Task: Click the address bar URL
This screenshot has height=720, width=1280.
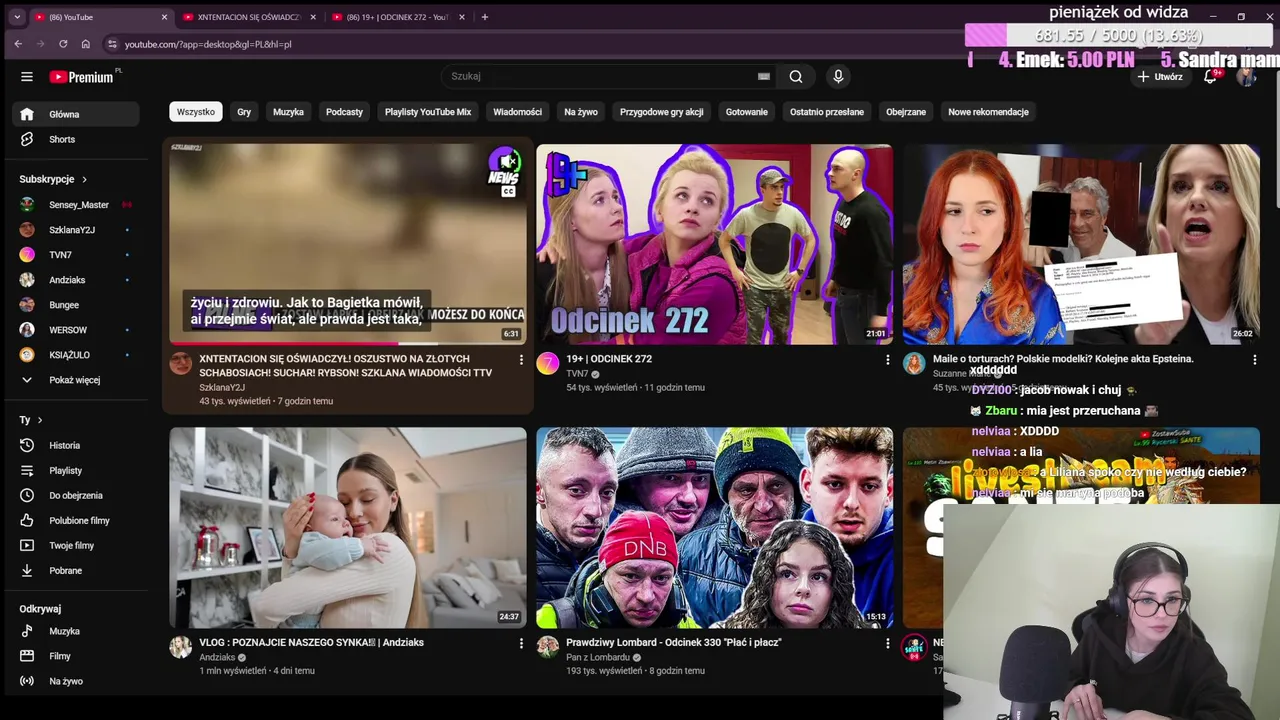Action: (208, 44)
